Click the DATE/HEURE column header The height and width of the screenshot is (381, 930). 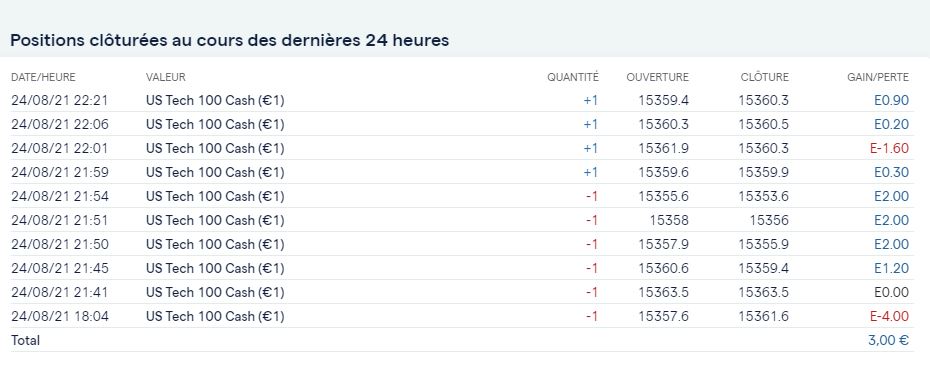(x=43, y=77)
